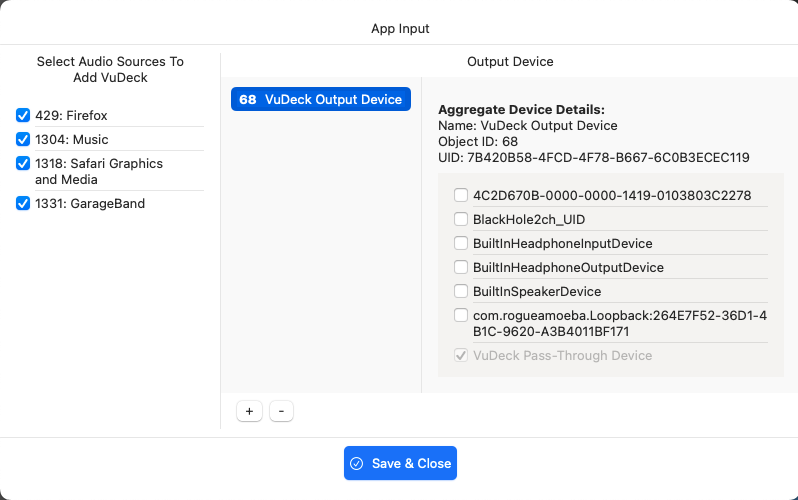Toggle 1318: Safari Graphics and Media checkbox
798x500 pixels.
[x=23, y=163]
